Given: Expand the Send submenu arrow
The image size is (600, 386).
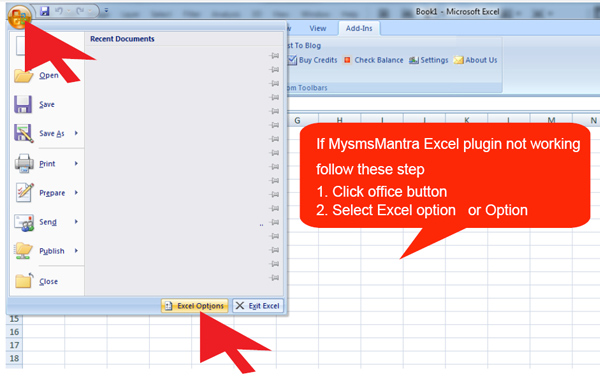Looking at the screenshot, I should pos(76,222).
